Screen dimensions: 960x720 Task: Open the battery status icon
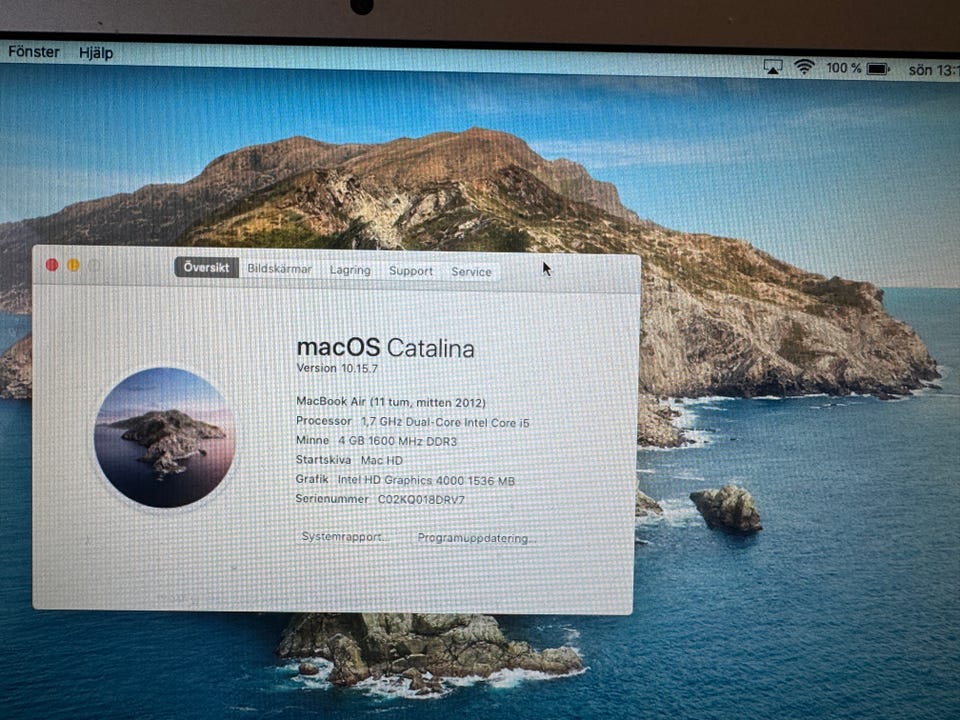[878, 69]
